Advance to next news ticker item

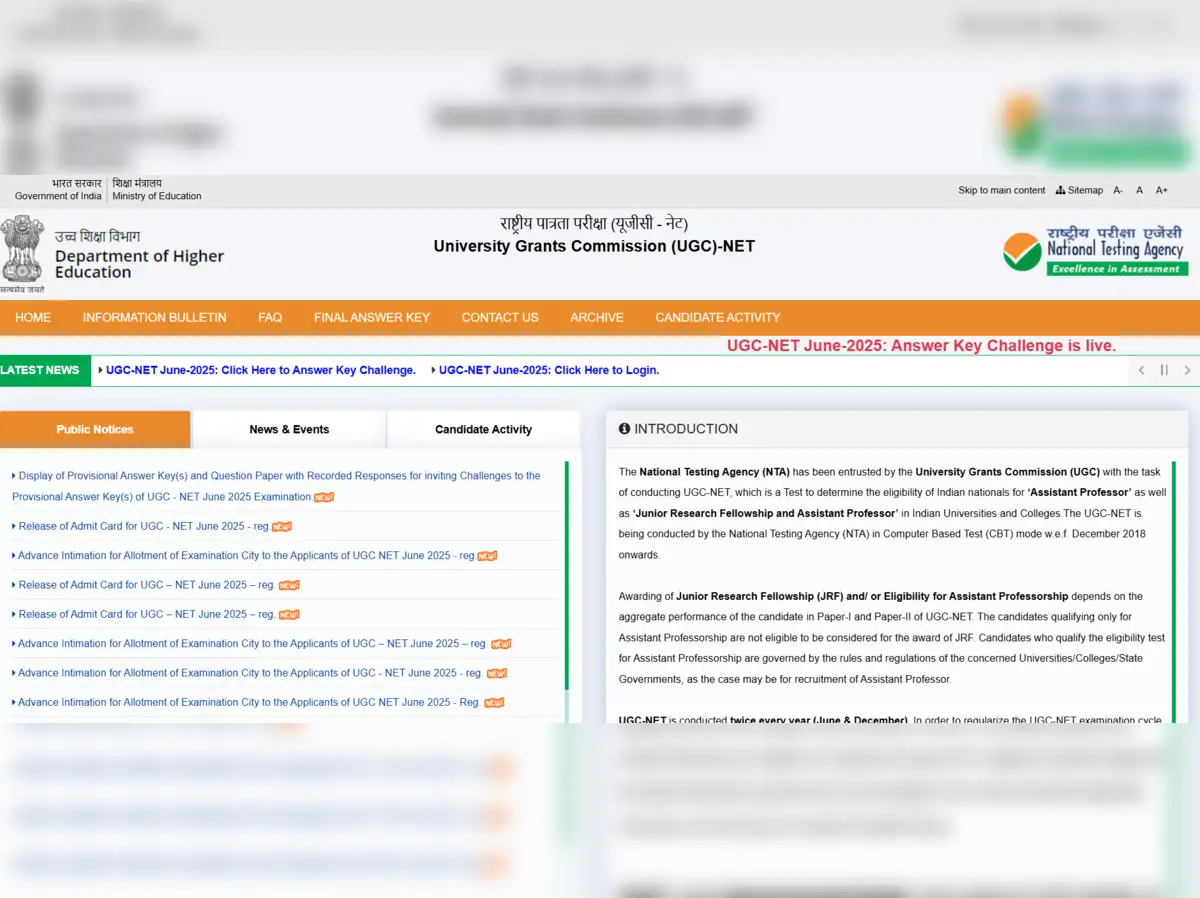[1187, 370]
